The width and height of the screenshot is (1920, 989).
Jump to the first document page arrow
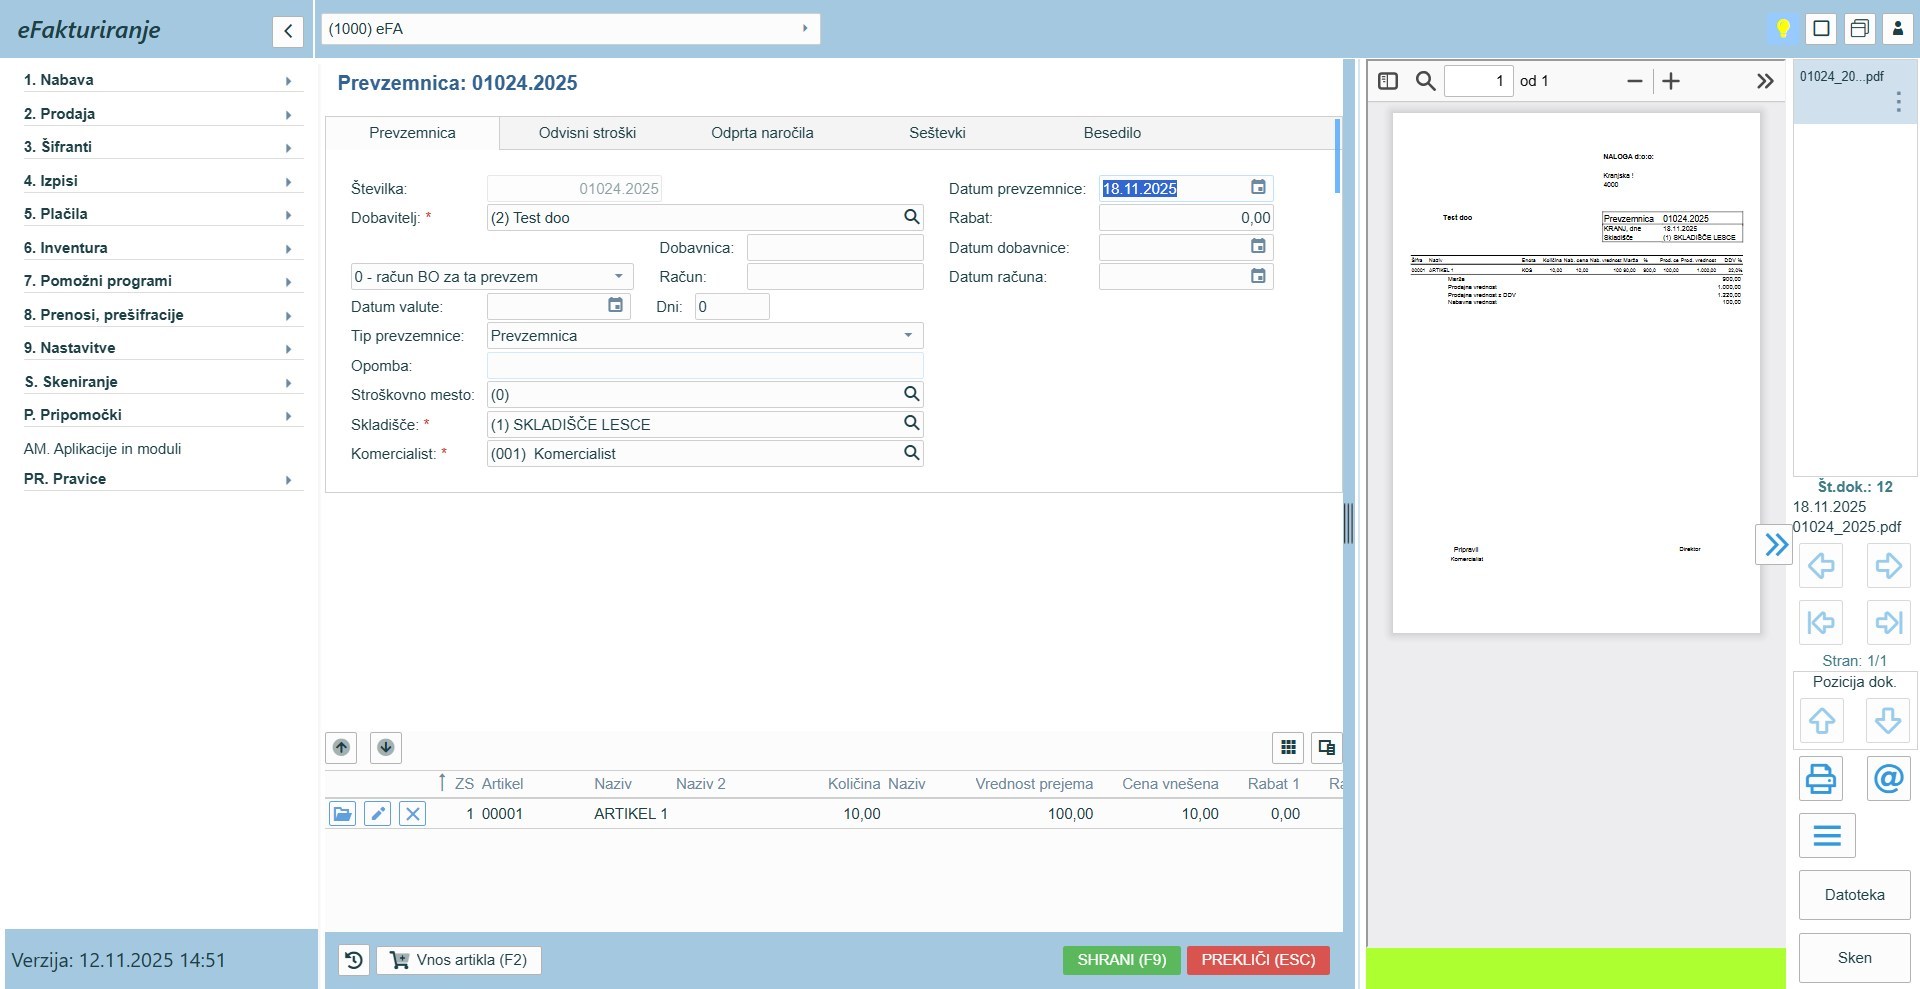click(1821, 623)
